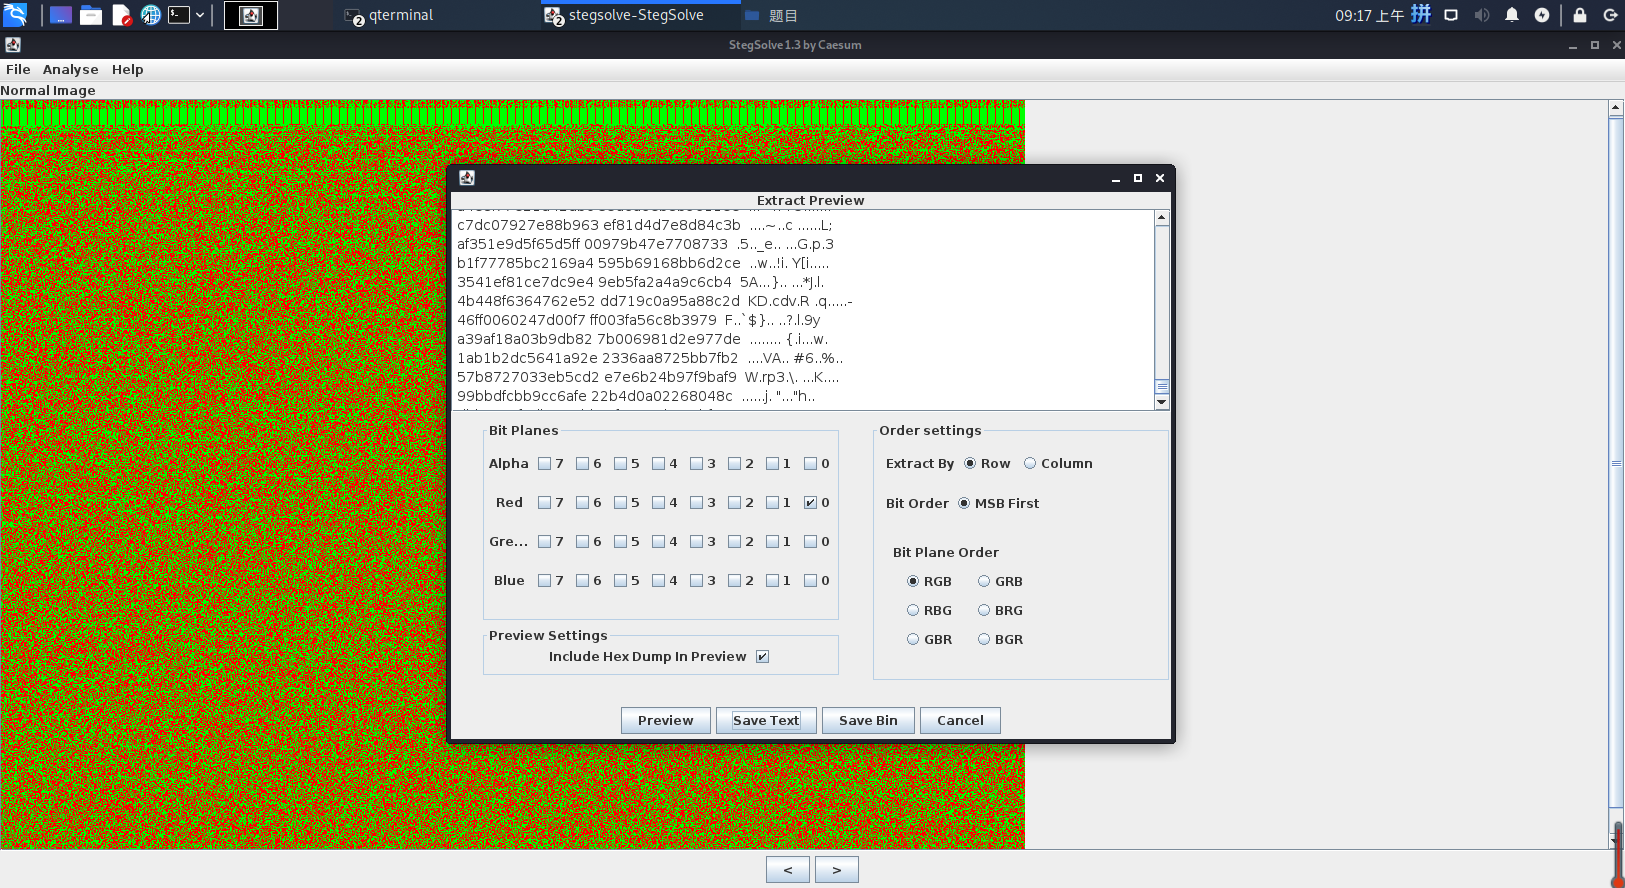The width and height of the screenshot is (1625, 888).
Task: Click the 09:17 clock in panel
Action: (1369, 15)
